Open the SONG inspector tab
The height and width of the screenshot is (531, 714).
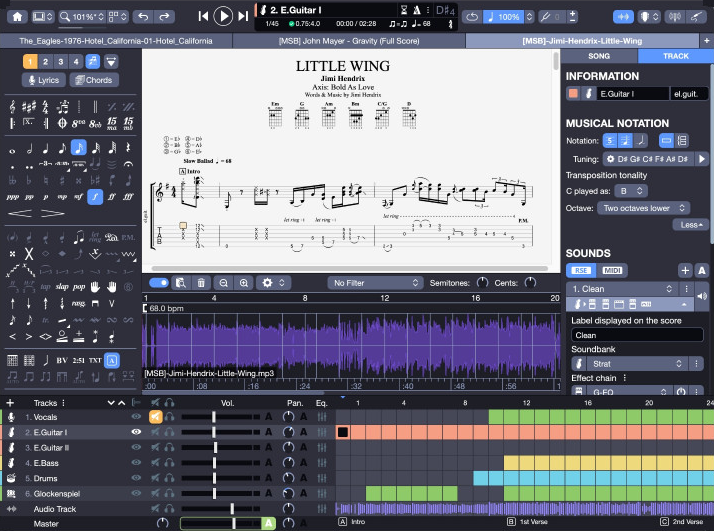click(x=599, y=56)
